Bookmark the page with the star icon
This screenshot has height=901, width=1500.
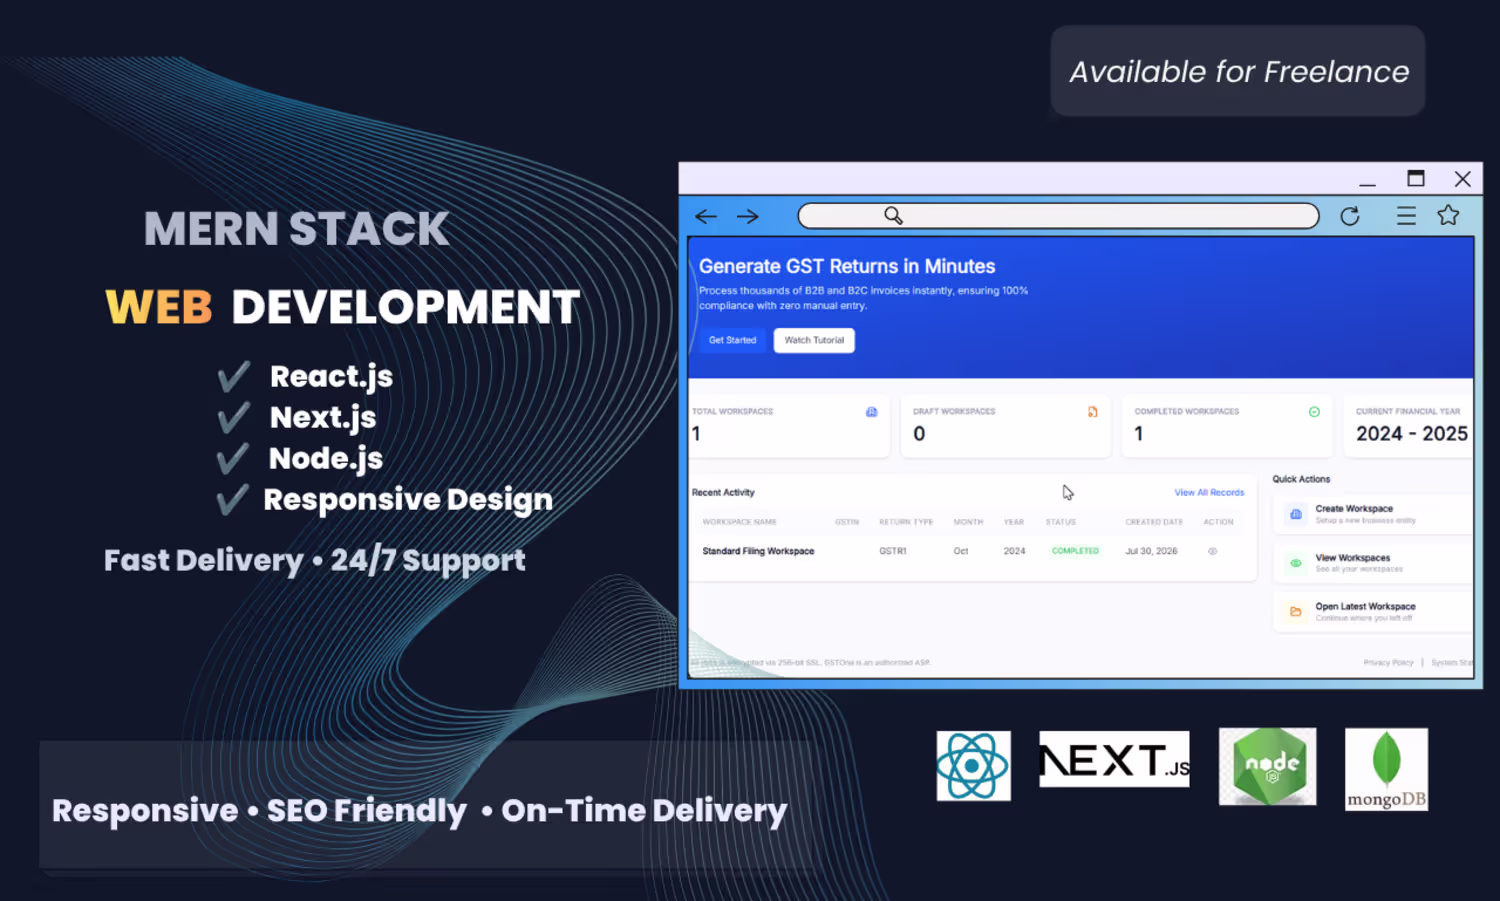pyautogui.click(x=1448, y=215)
